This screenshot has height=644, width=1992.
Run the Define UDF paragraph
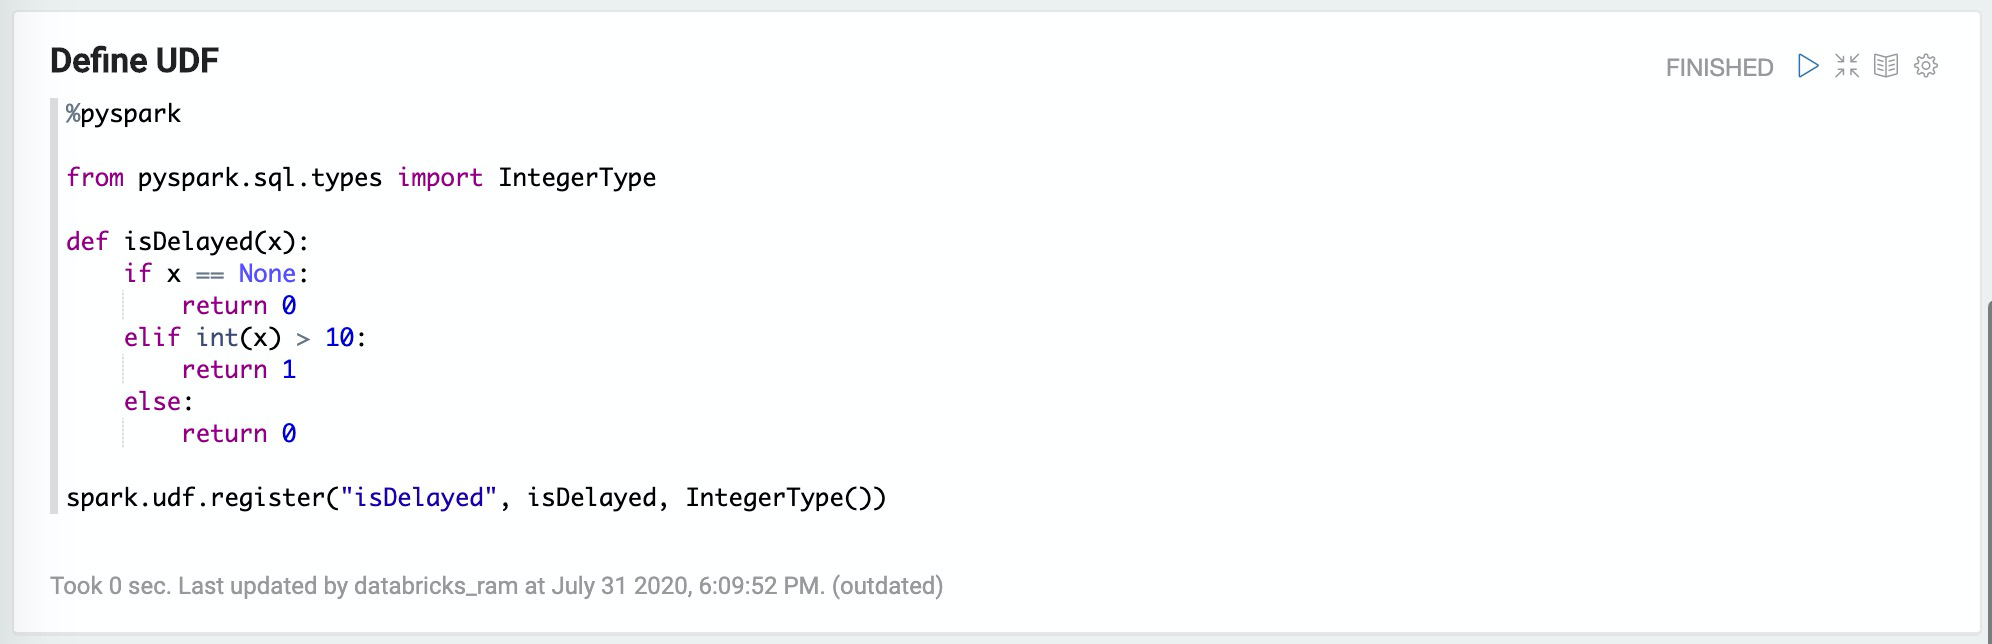click(x=1808, y=66)
